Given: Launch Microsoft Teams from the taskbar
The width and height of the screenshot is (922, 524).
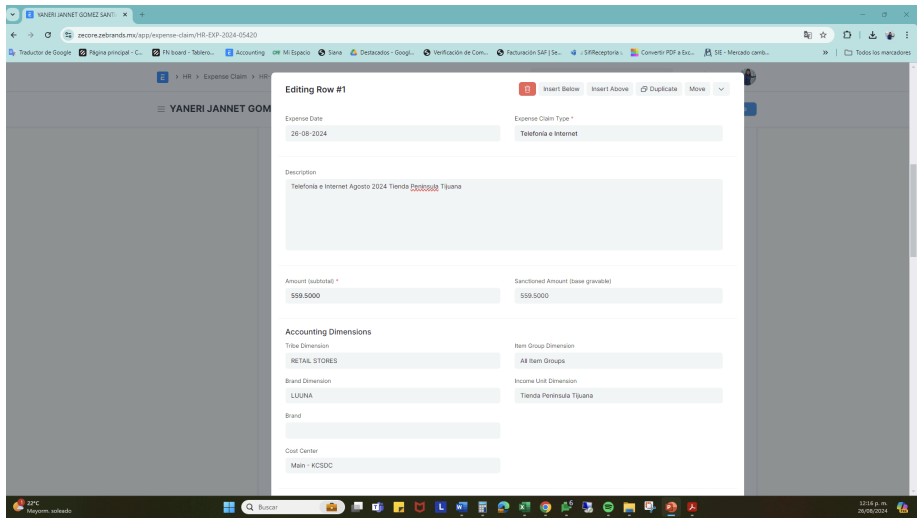Looking at the screenshot, I should tap(376, 507).
